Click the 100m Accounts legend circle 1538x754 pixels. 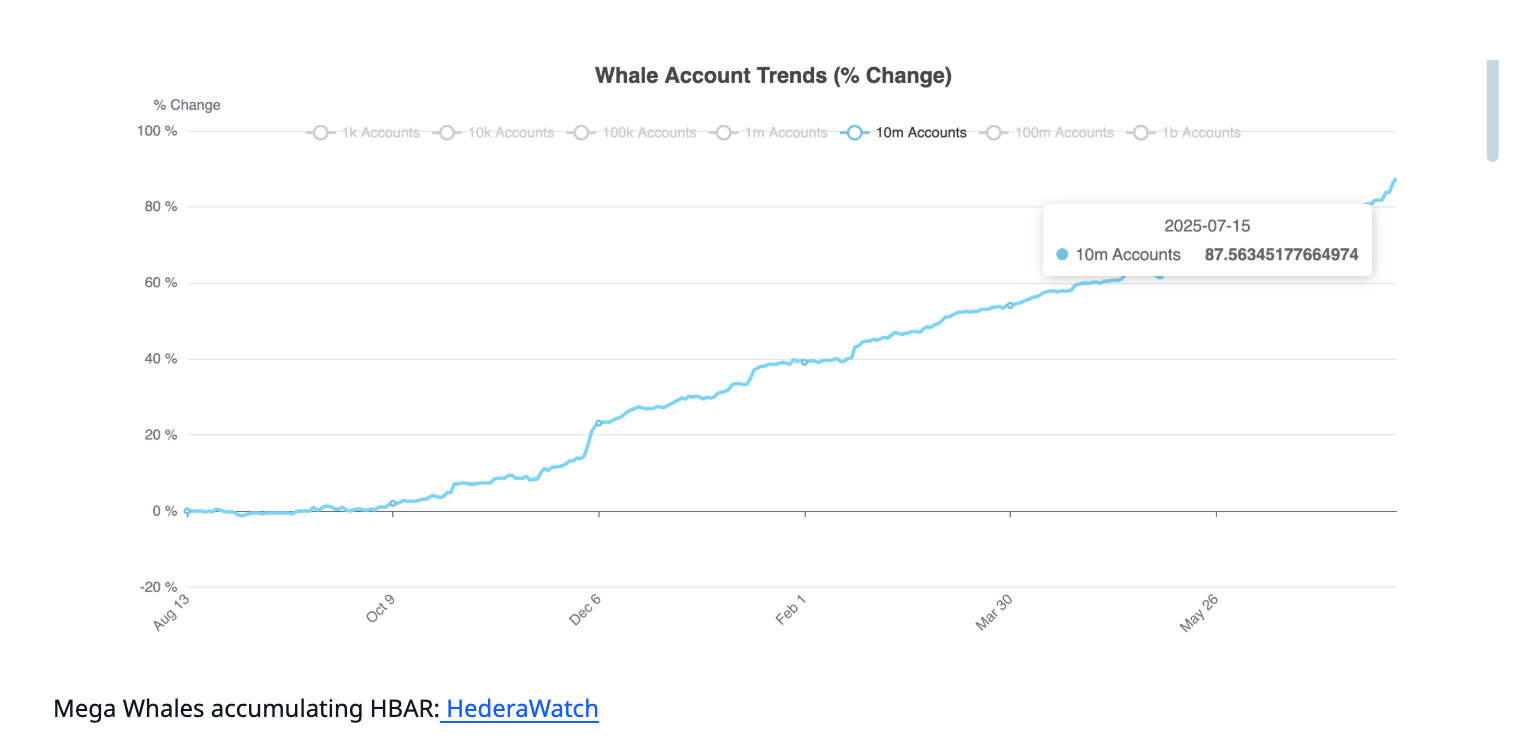[x=993, y=133]
